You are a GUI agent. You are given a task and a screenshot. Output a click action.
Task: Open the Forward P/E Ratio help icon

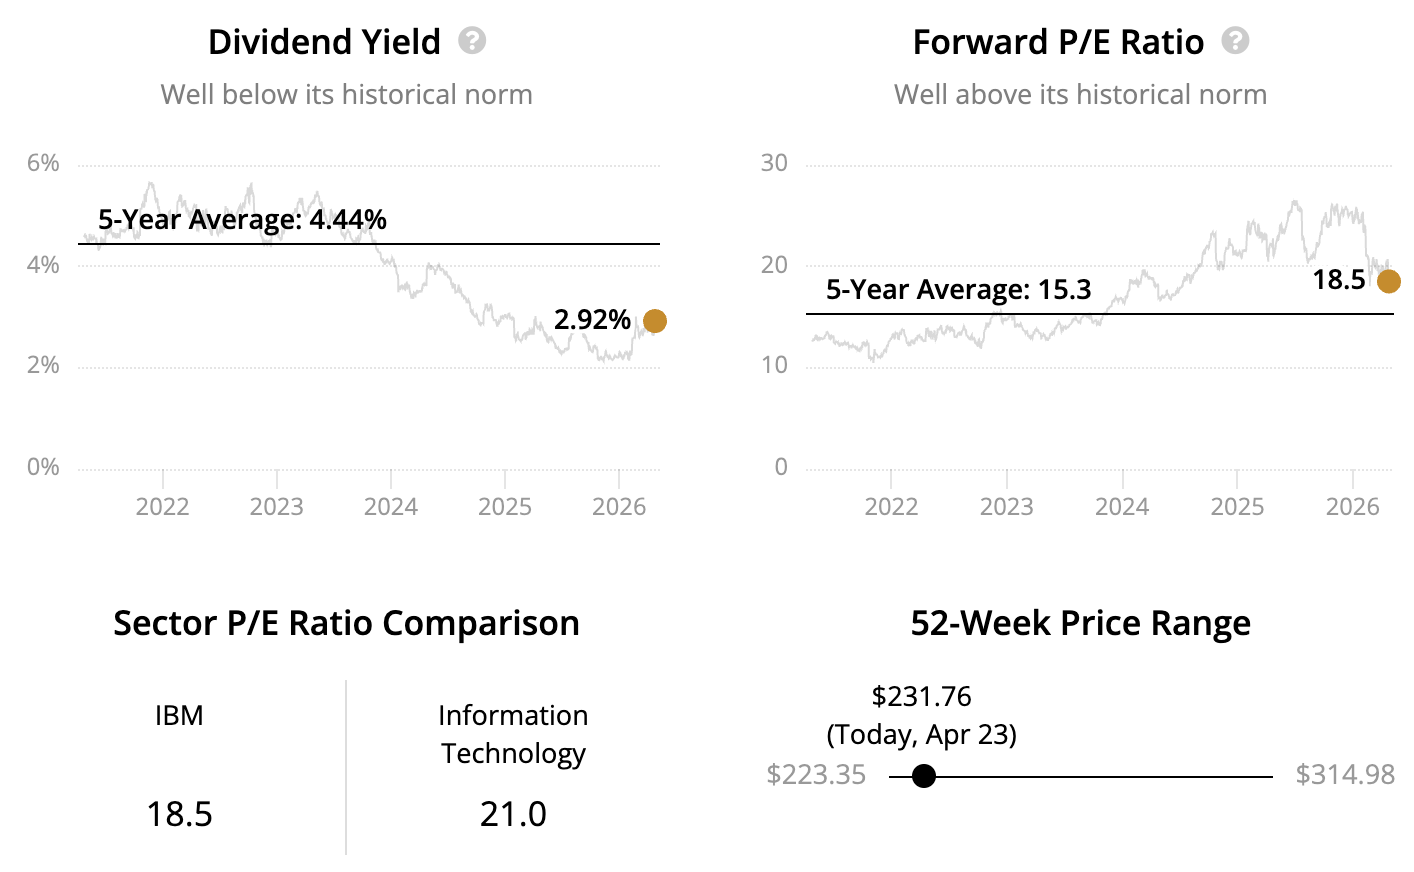point(1235,41)
